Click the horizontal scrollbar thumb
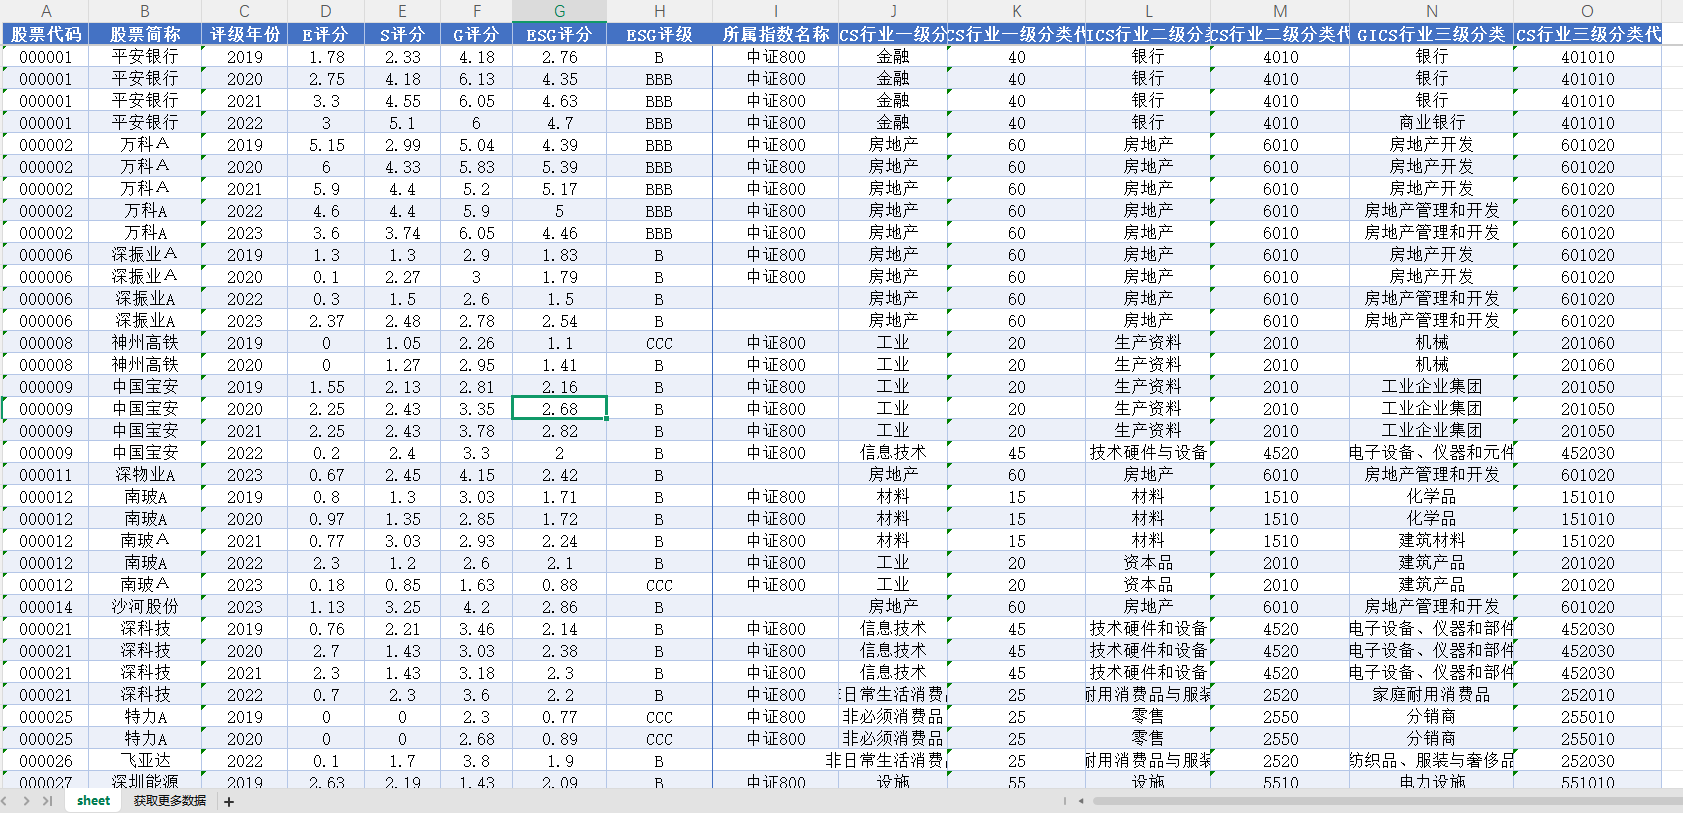The height and width of the screenshot is (813, 1683). 1387,801
